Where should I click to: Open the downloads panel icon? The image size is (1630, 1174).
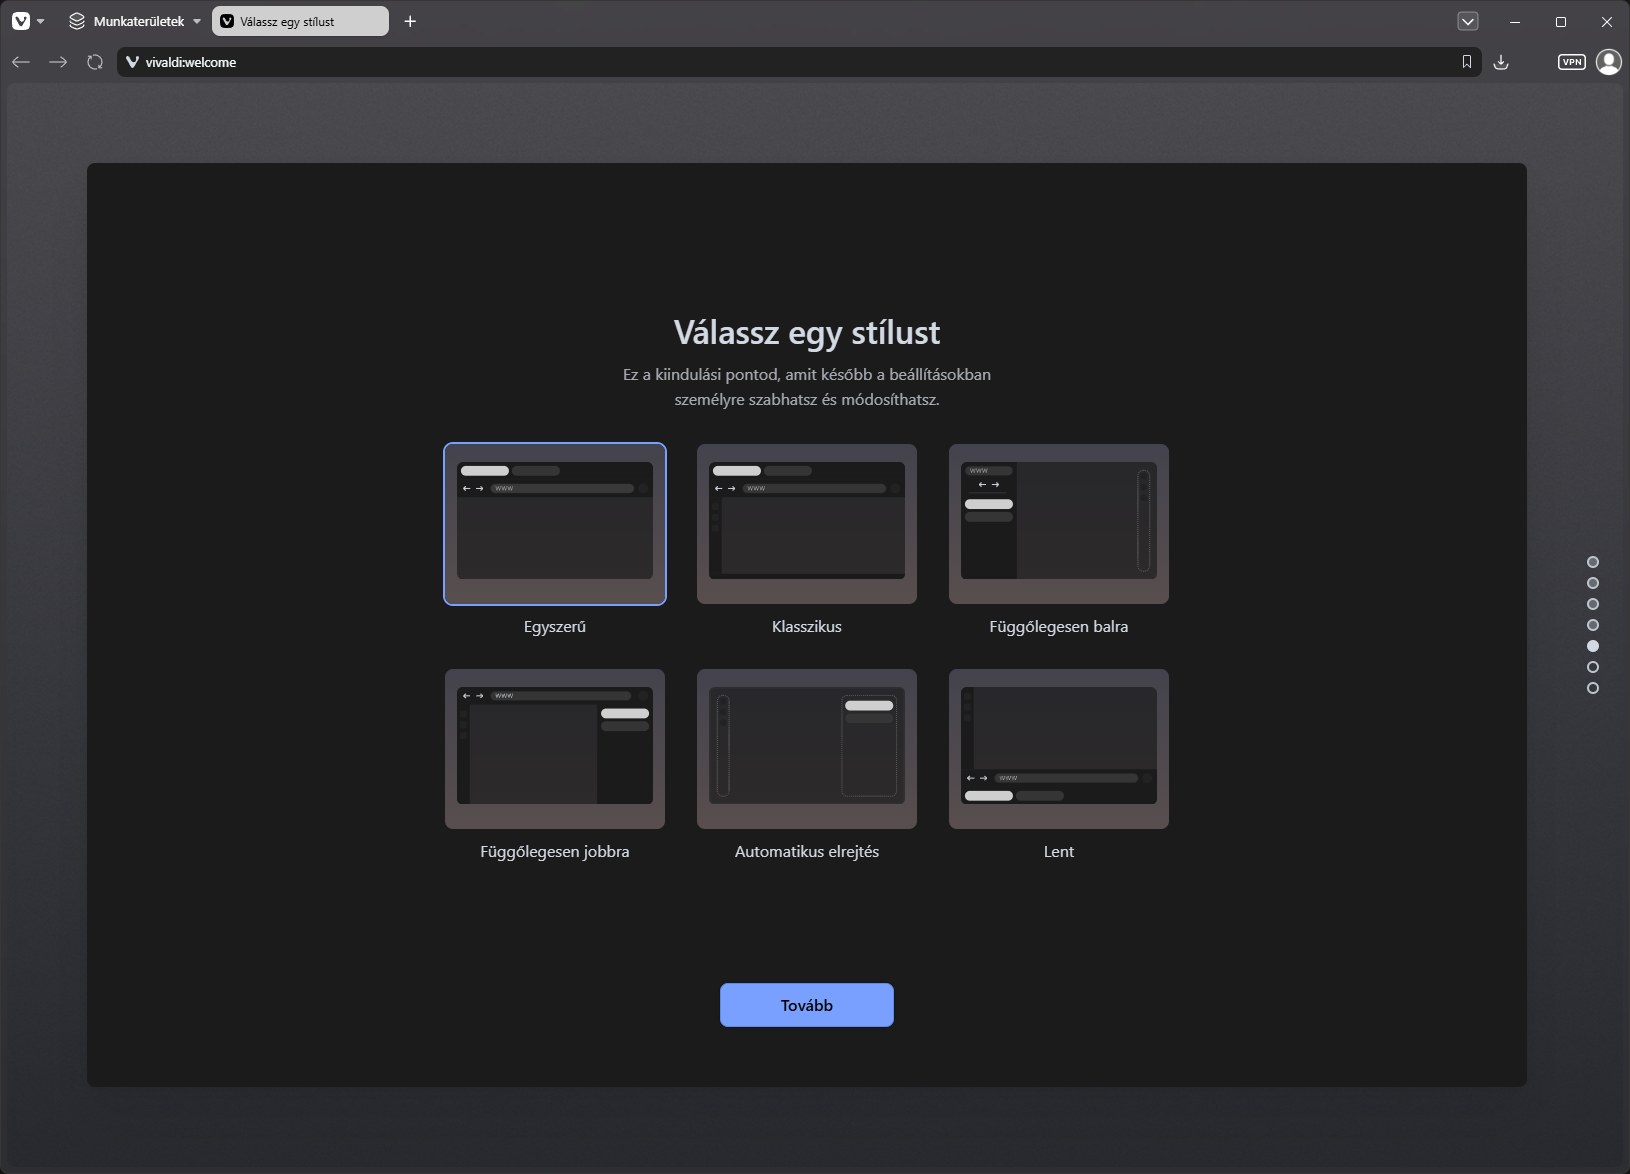[1501, 62]
